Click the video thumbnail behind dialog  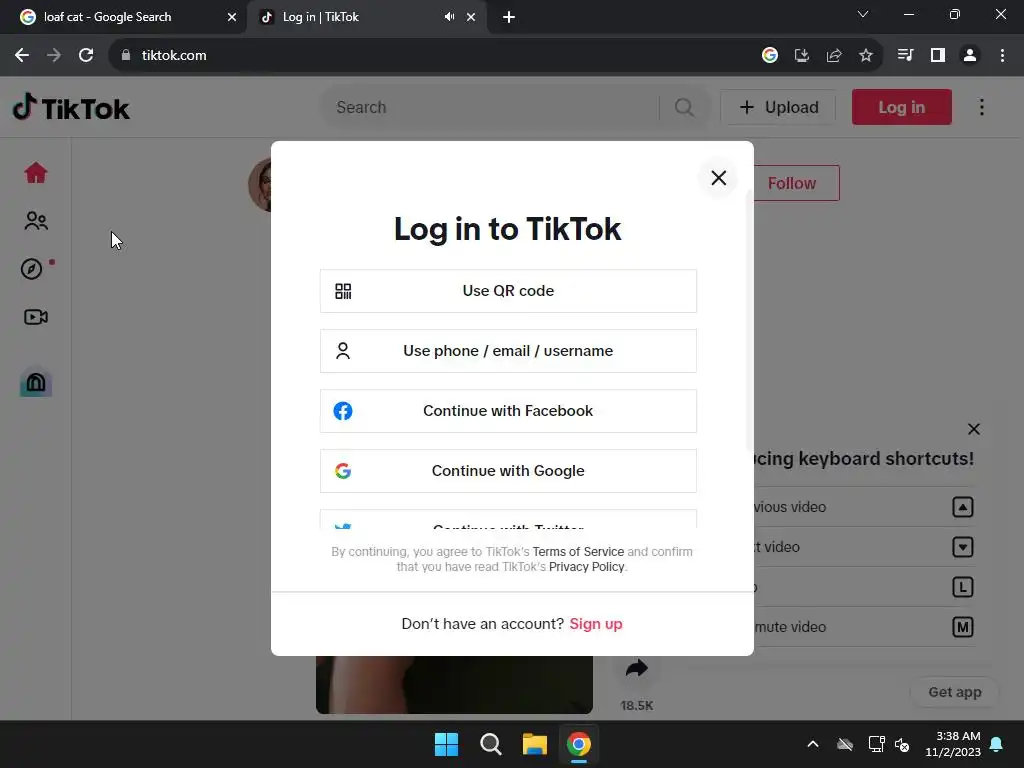click(x=454, y=684)
